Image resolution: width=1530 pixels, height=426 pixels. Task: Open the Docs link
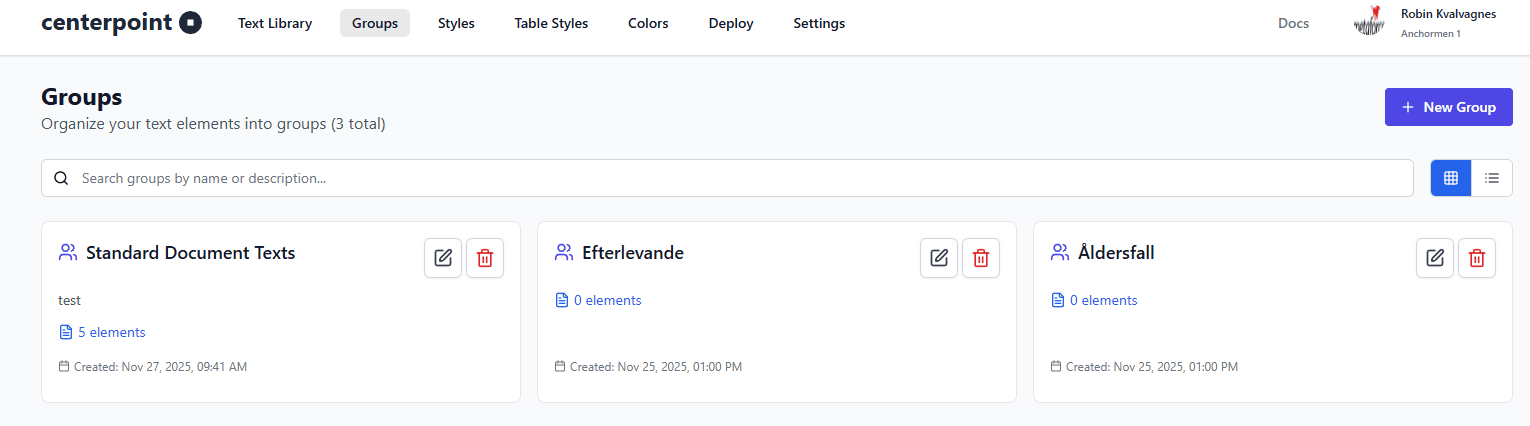click(x=1293, y=23)
